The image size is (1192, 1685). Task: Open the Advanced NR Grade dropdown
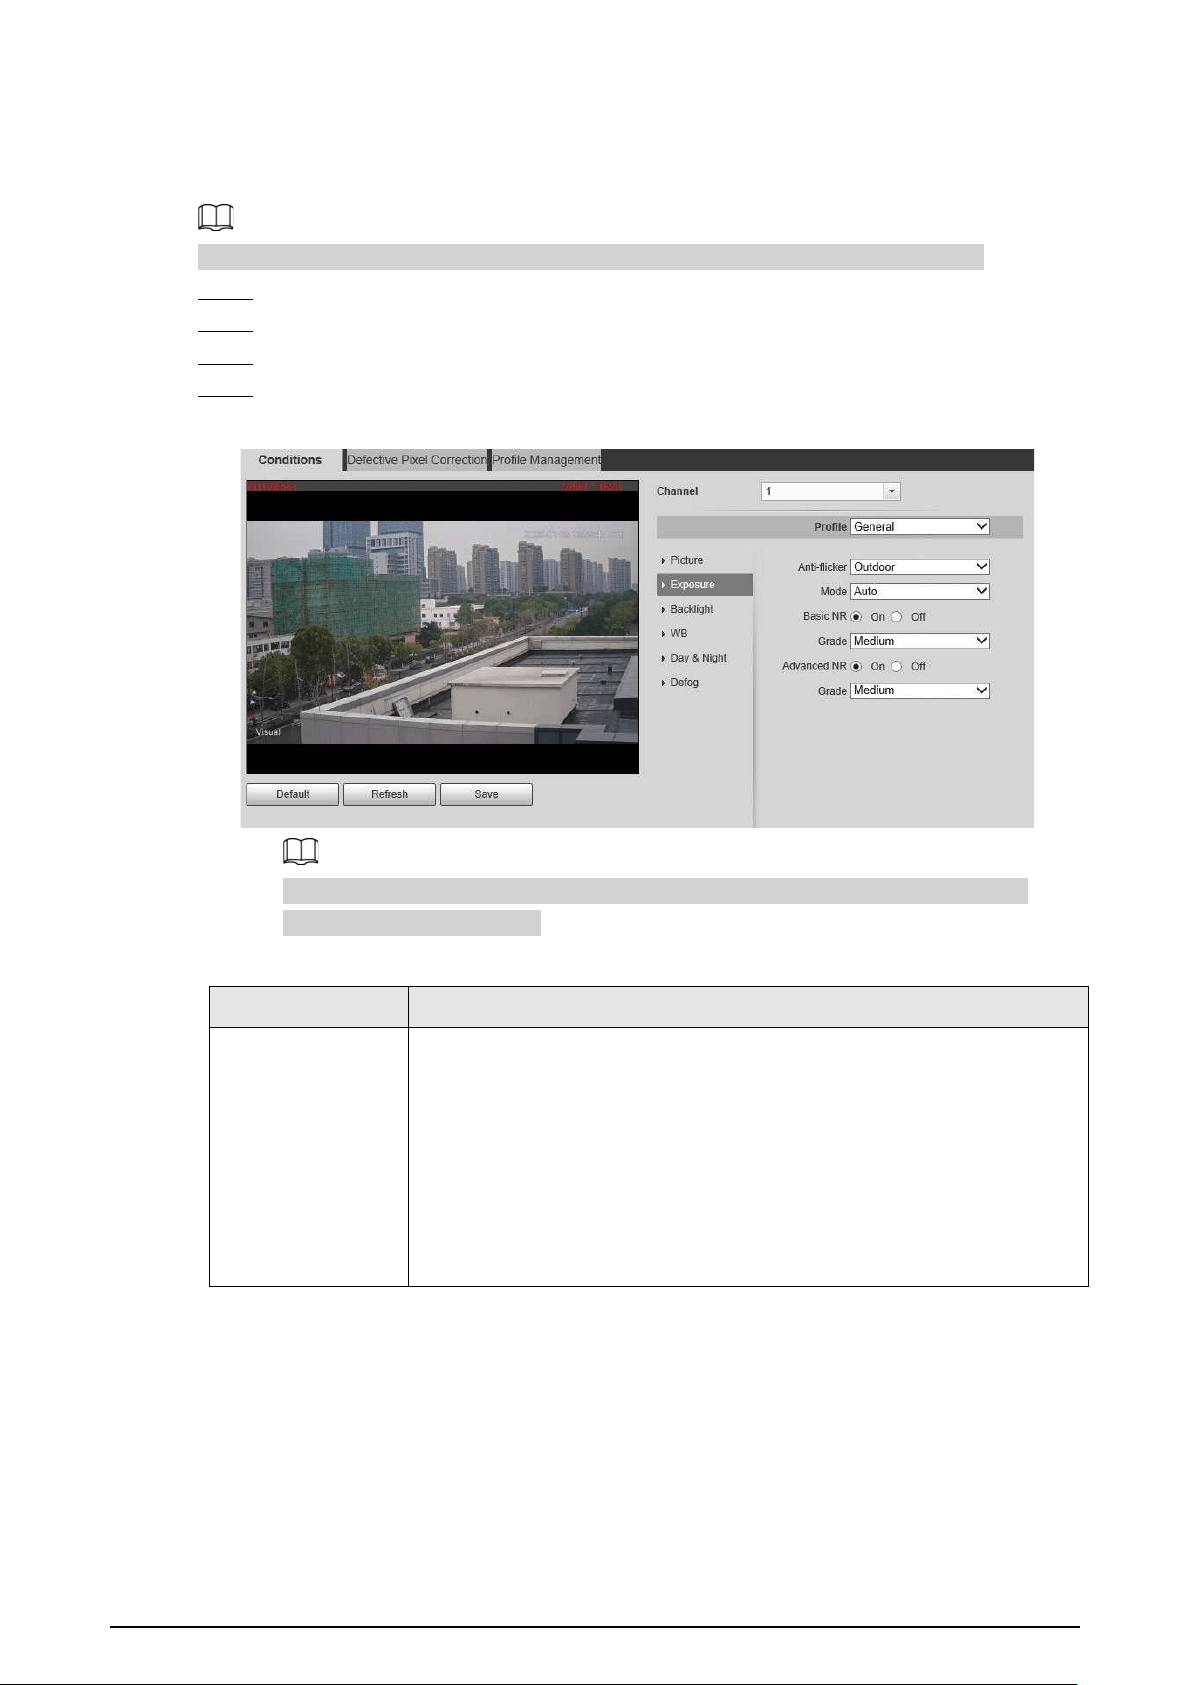920,690
